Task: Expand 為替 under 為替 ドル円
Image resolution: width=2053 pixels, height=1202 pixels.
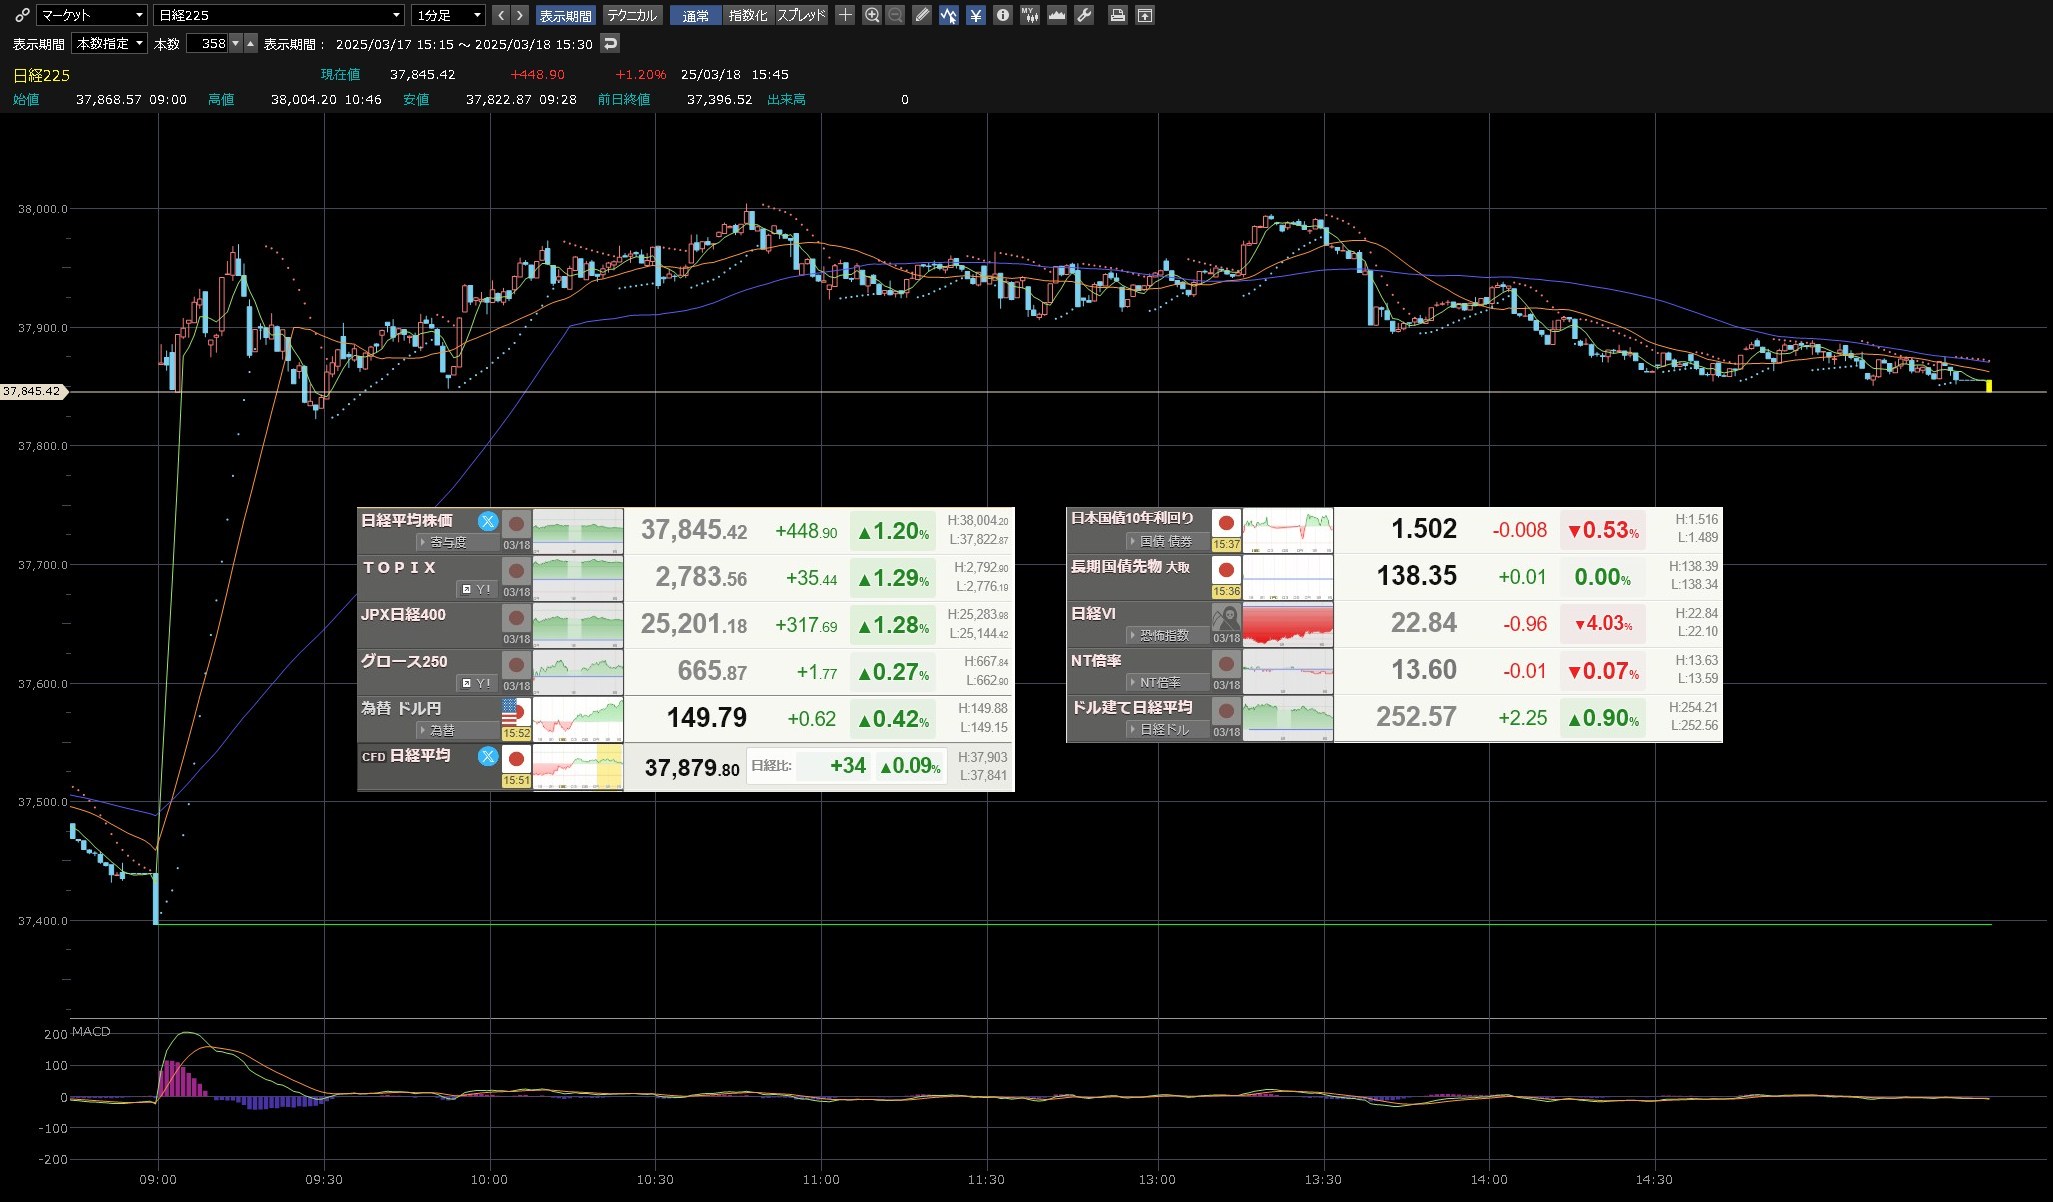Action: point(457,730)
